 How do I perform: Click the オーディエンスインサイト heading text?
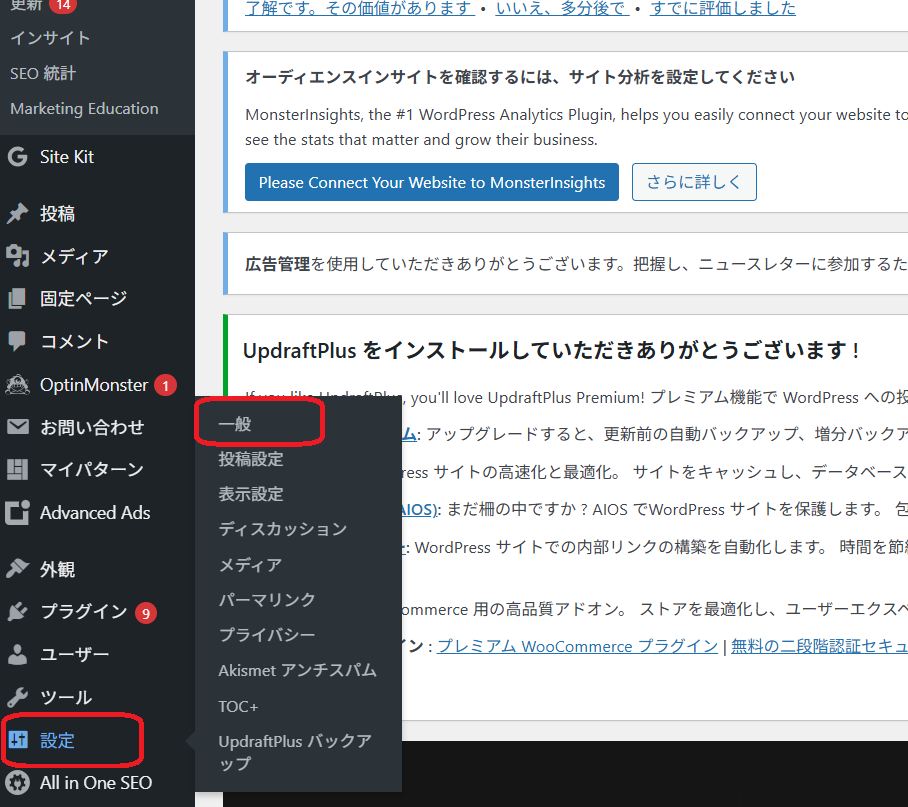coord(519,77)
